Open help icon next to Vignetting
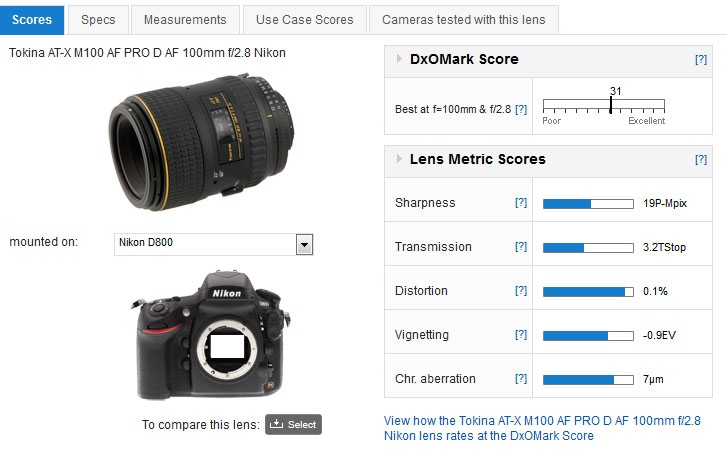 pyautogui.click(x=521, y=335)
